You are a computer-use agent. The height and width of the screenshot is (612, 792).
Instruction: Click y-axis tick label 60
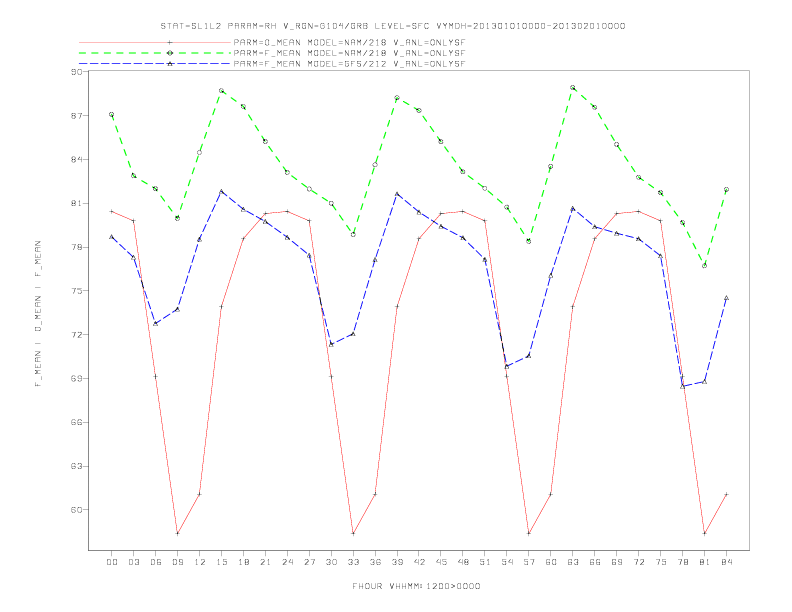(76, 510)
